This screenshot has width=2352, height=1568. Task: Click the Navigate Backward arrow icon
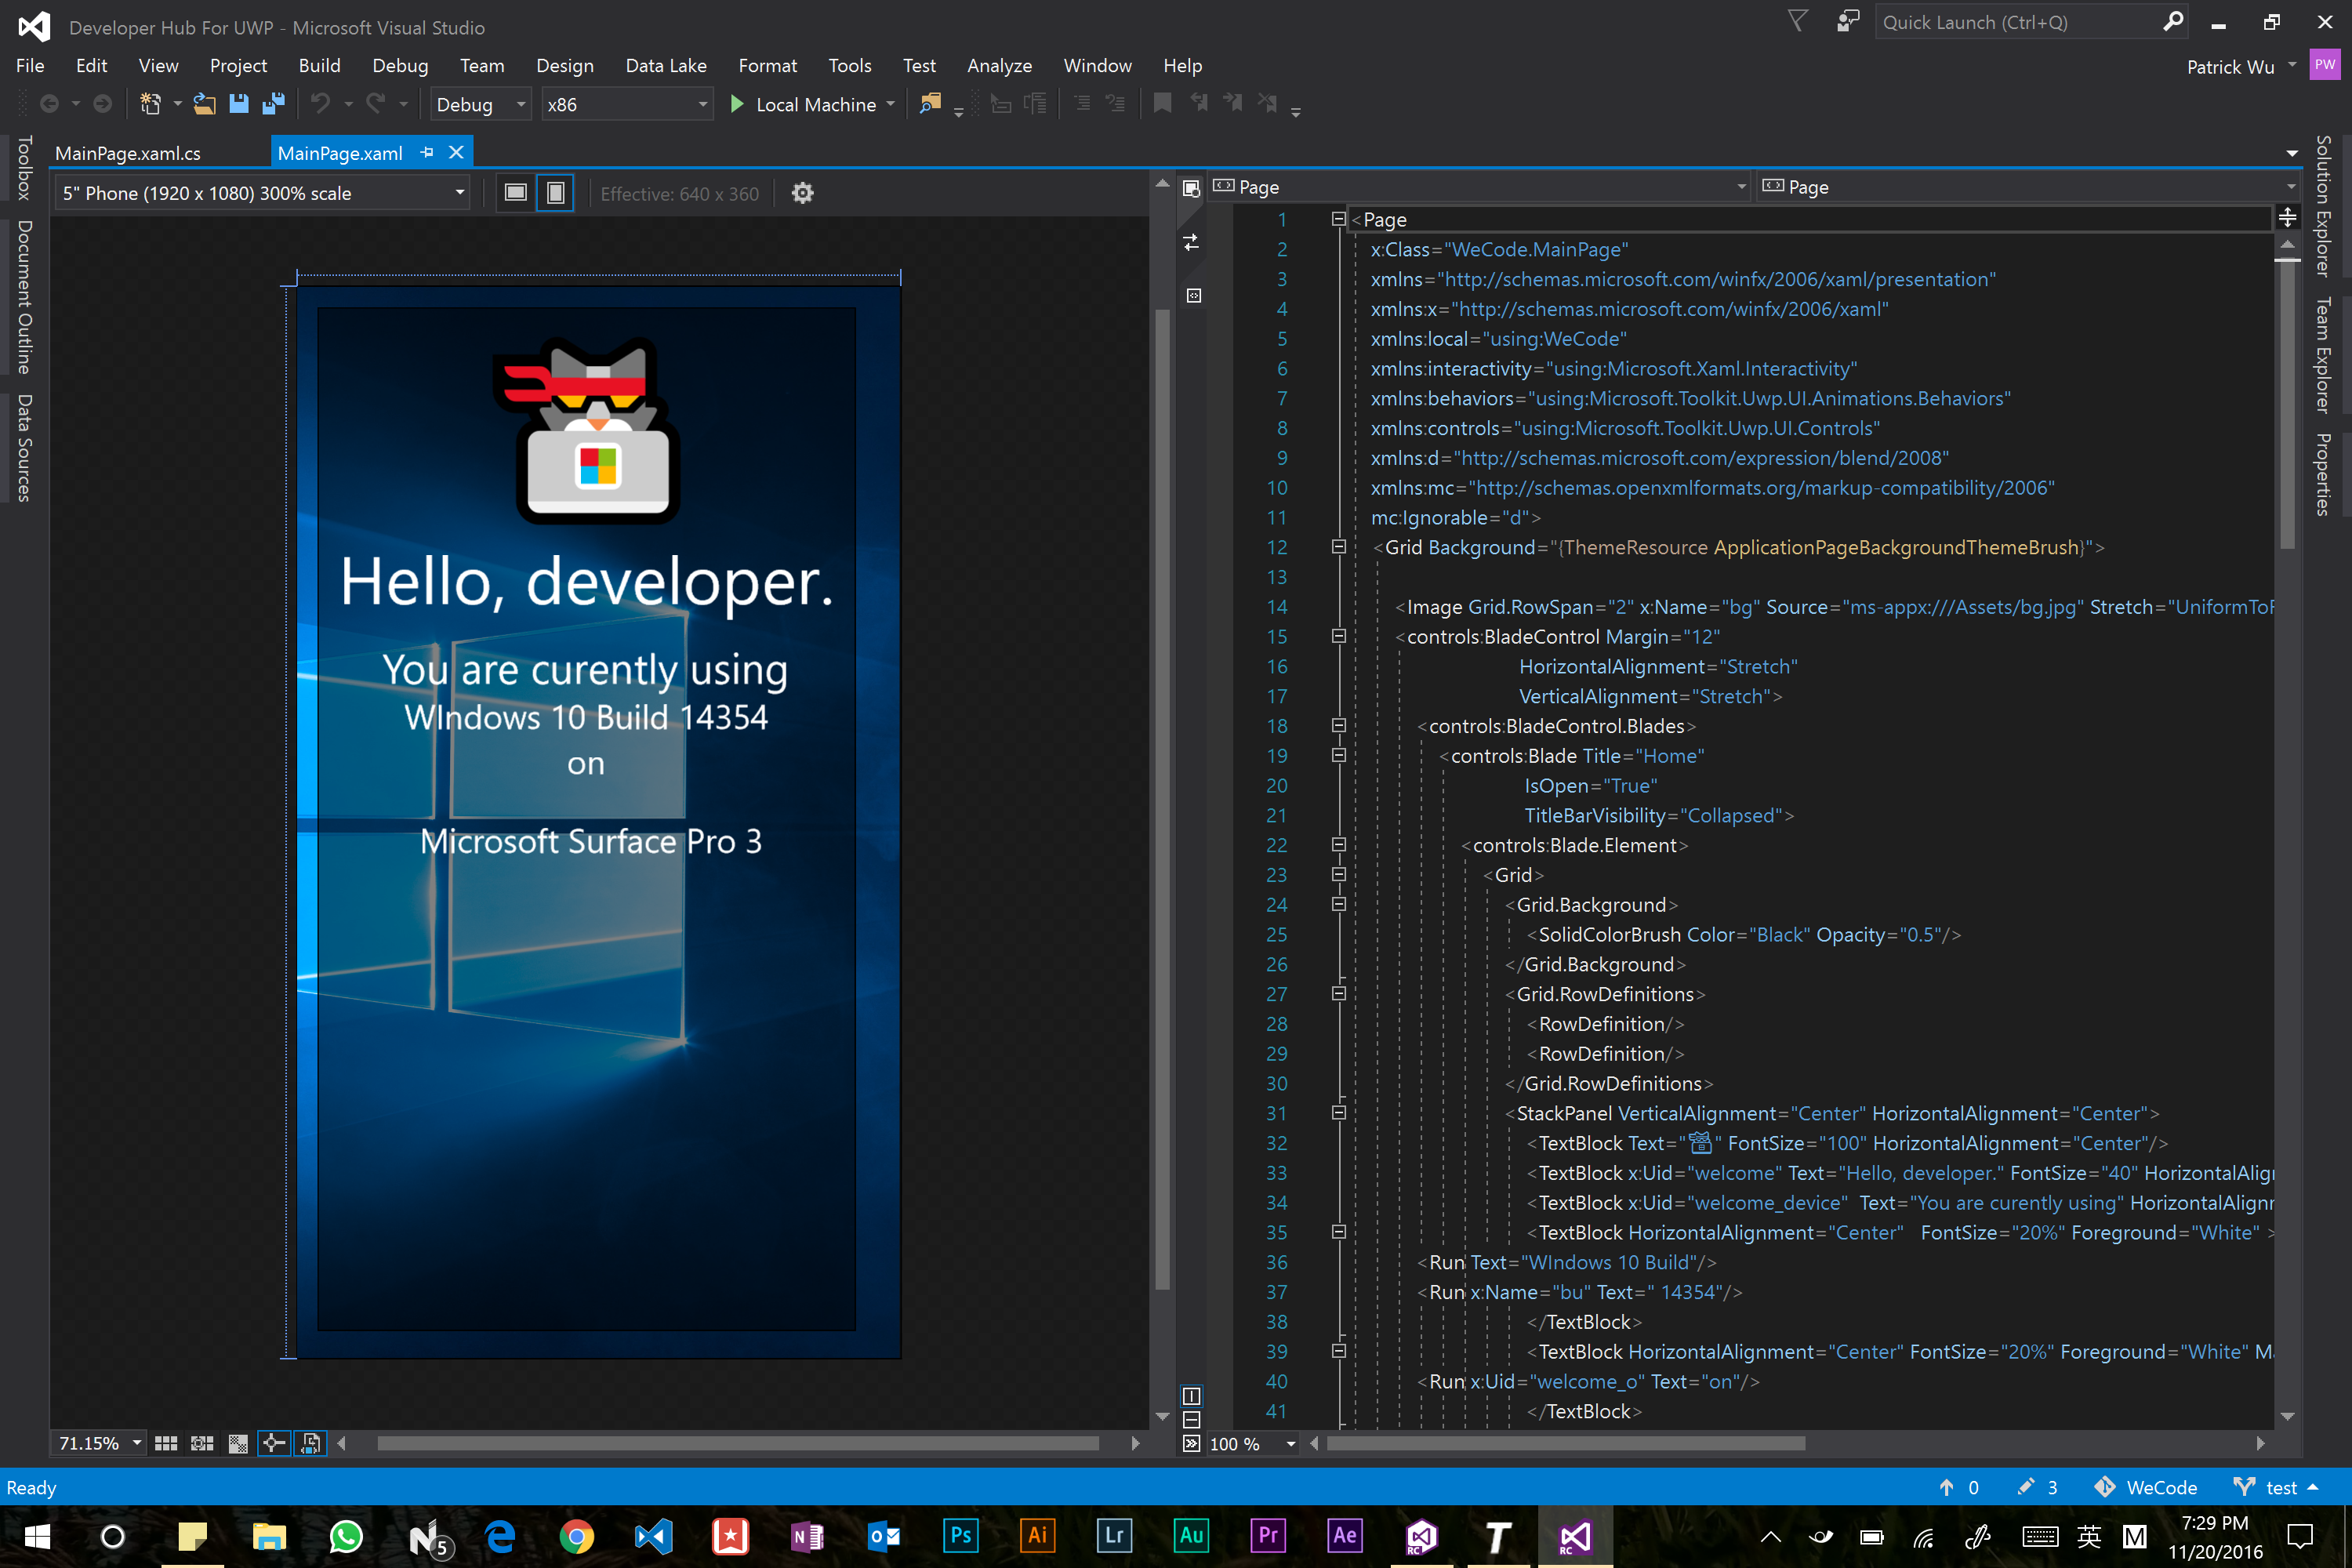[x=49, y=104]
